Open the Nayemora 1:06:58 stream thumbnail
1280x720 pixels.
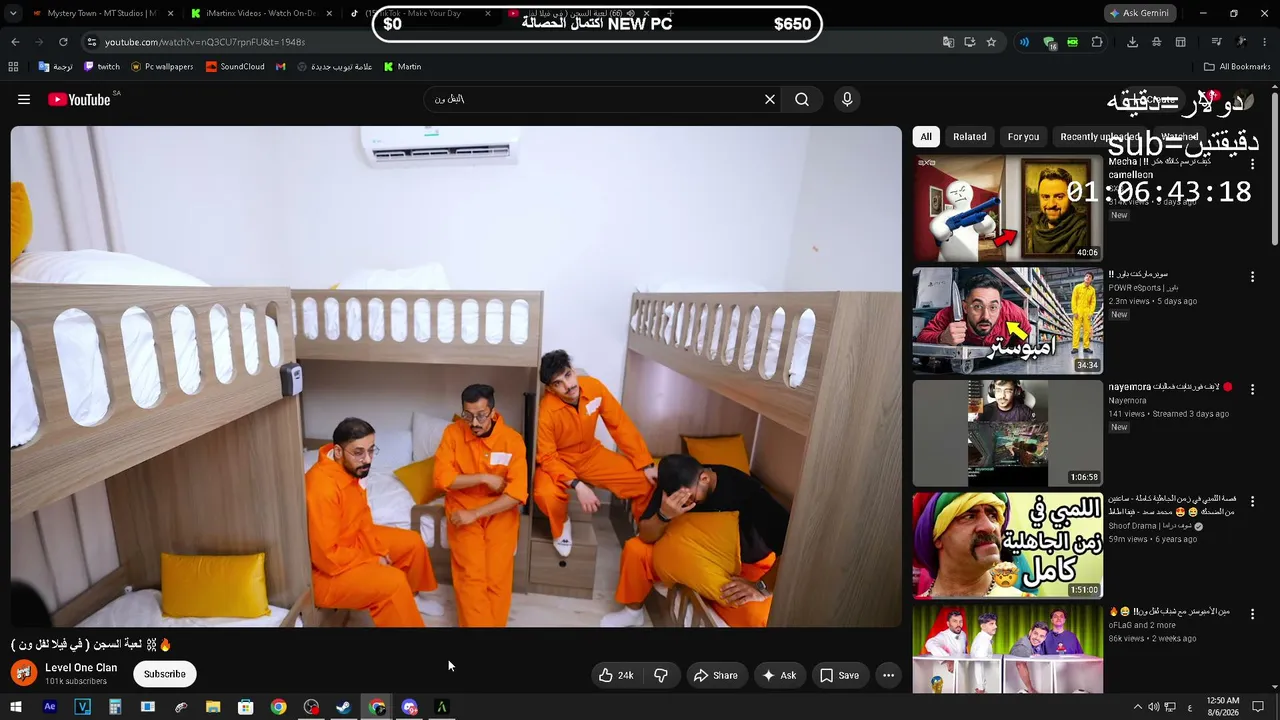pos(1008,433)
